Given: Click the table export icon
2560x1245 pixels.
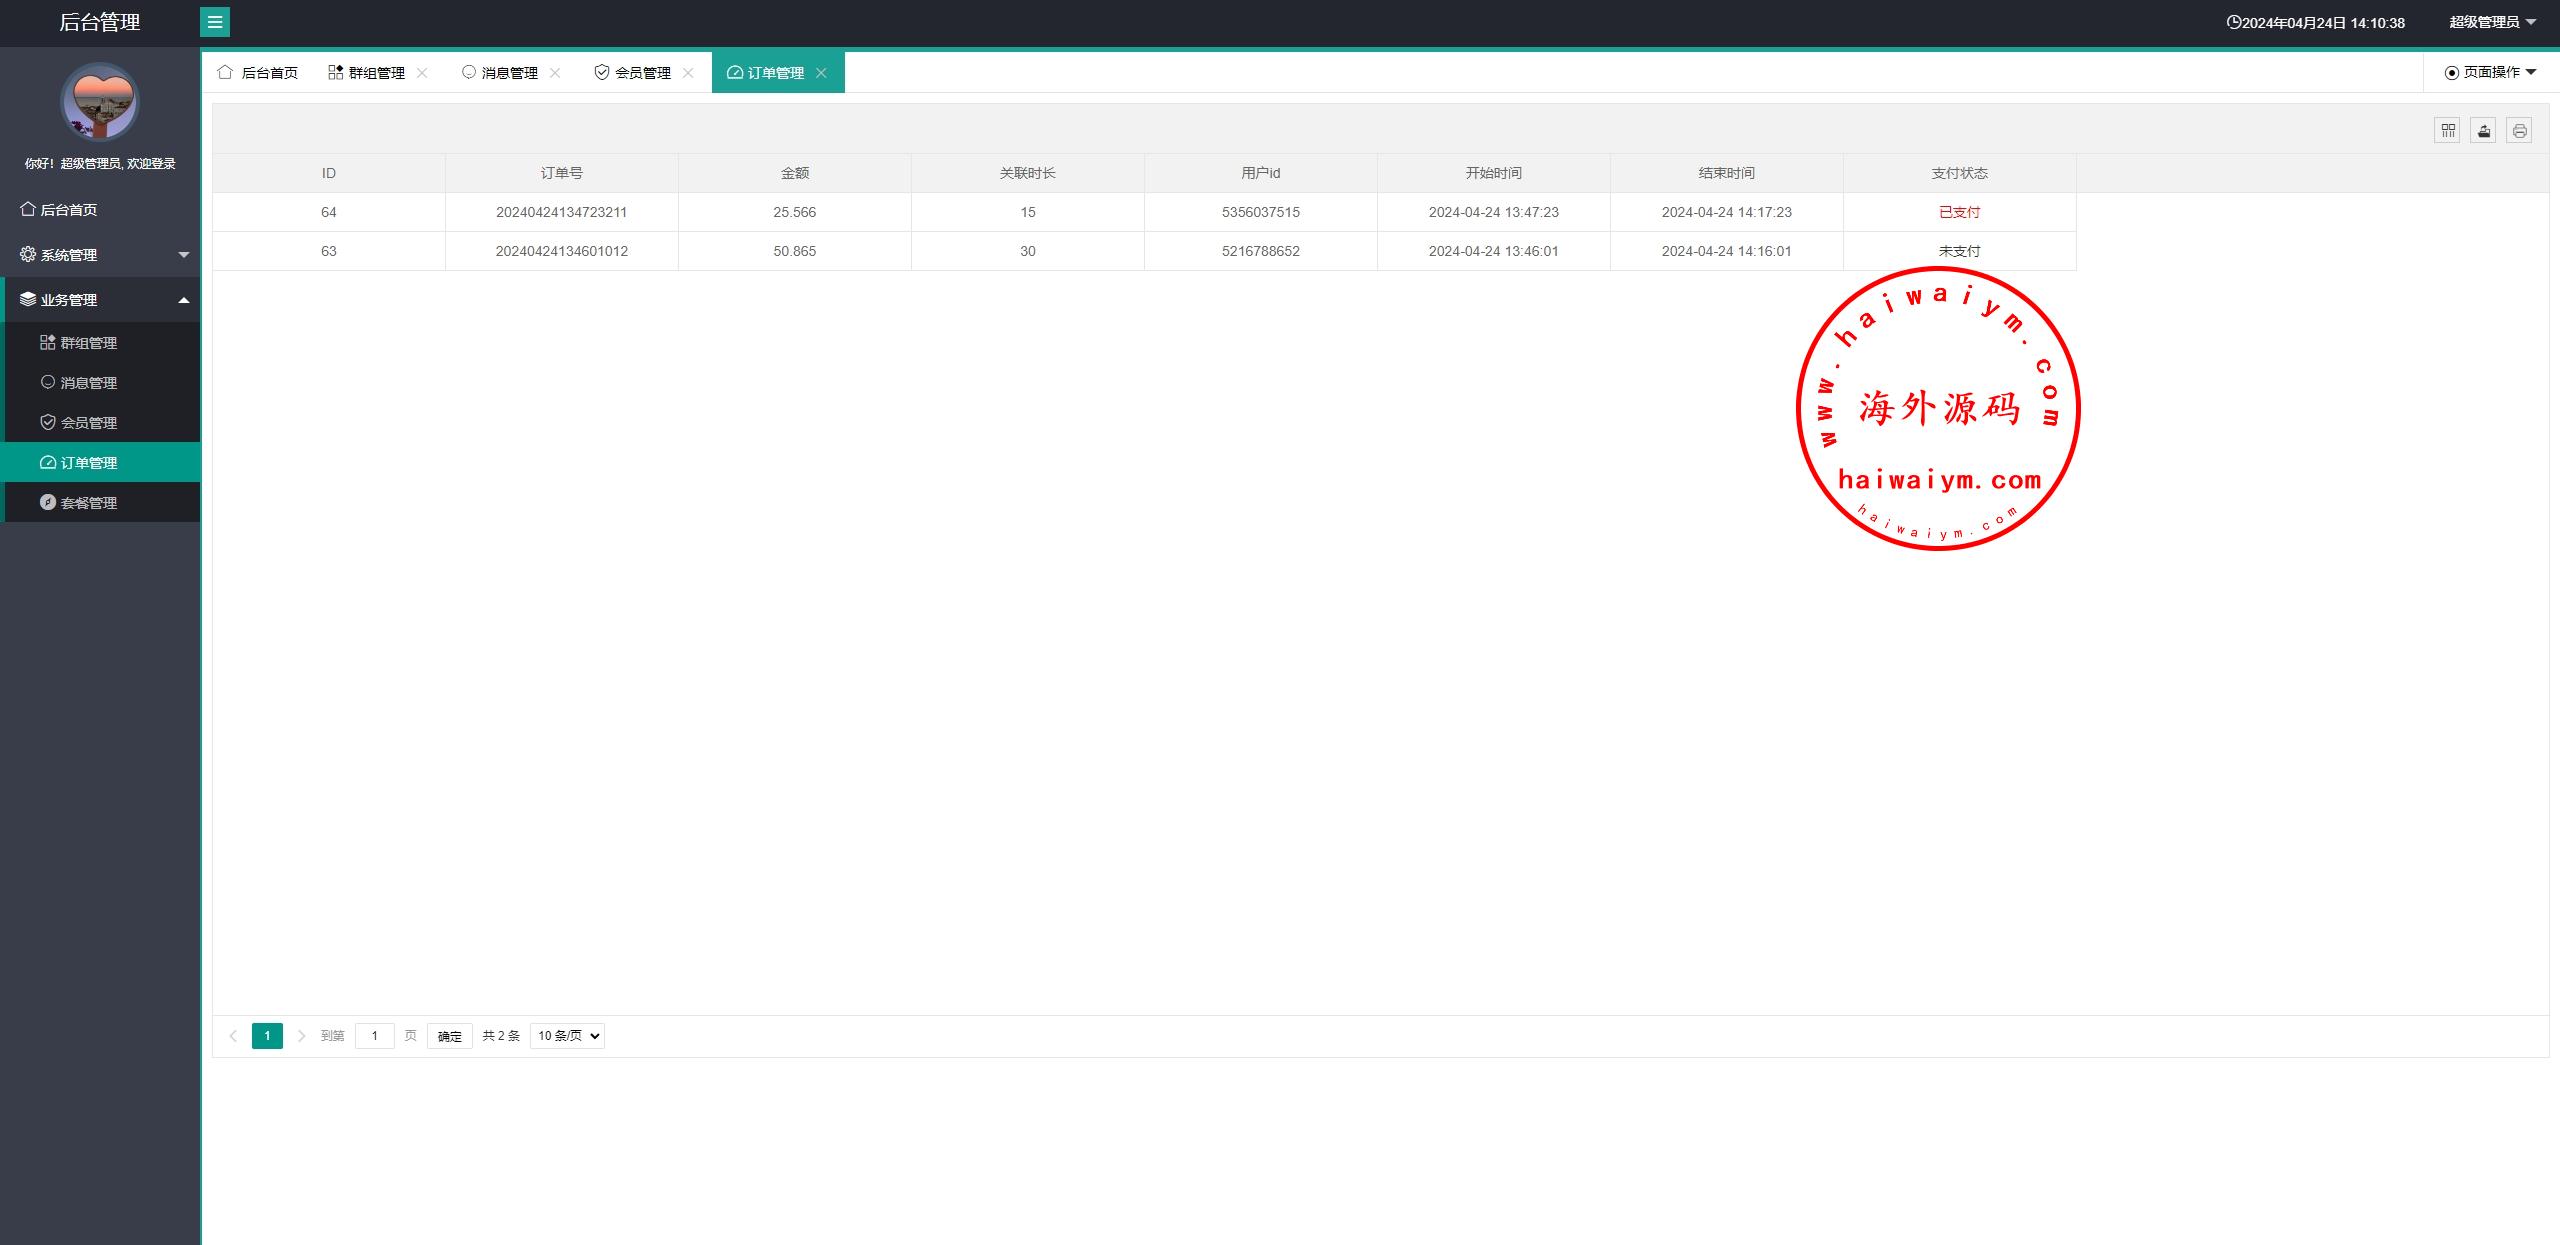Looking at the screenshot, I should [2483, 130].
